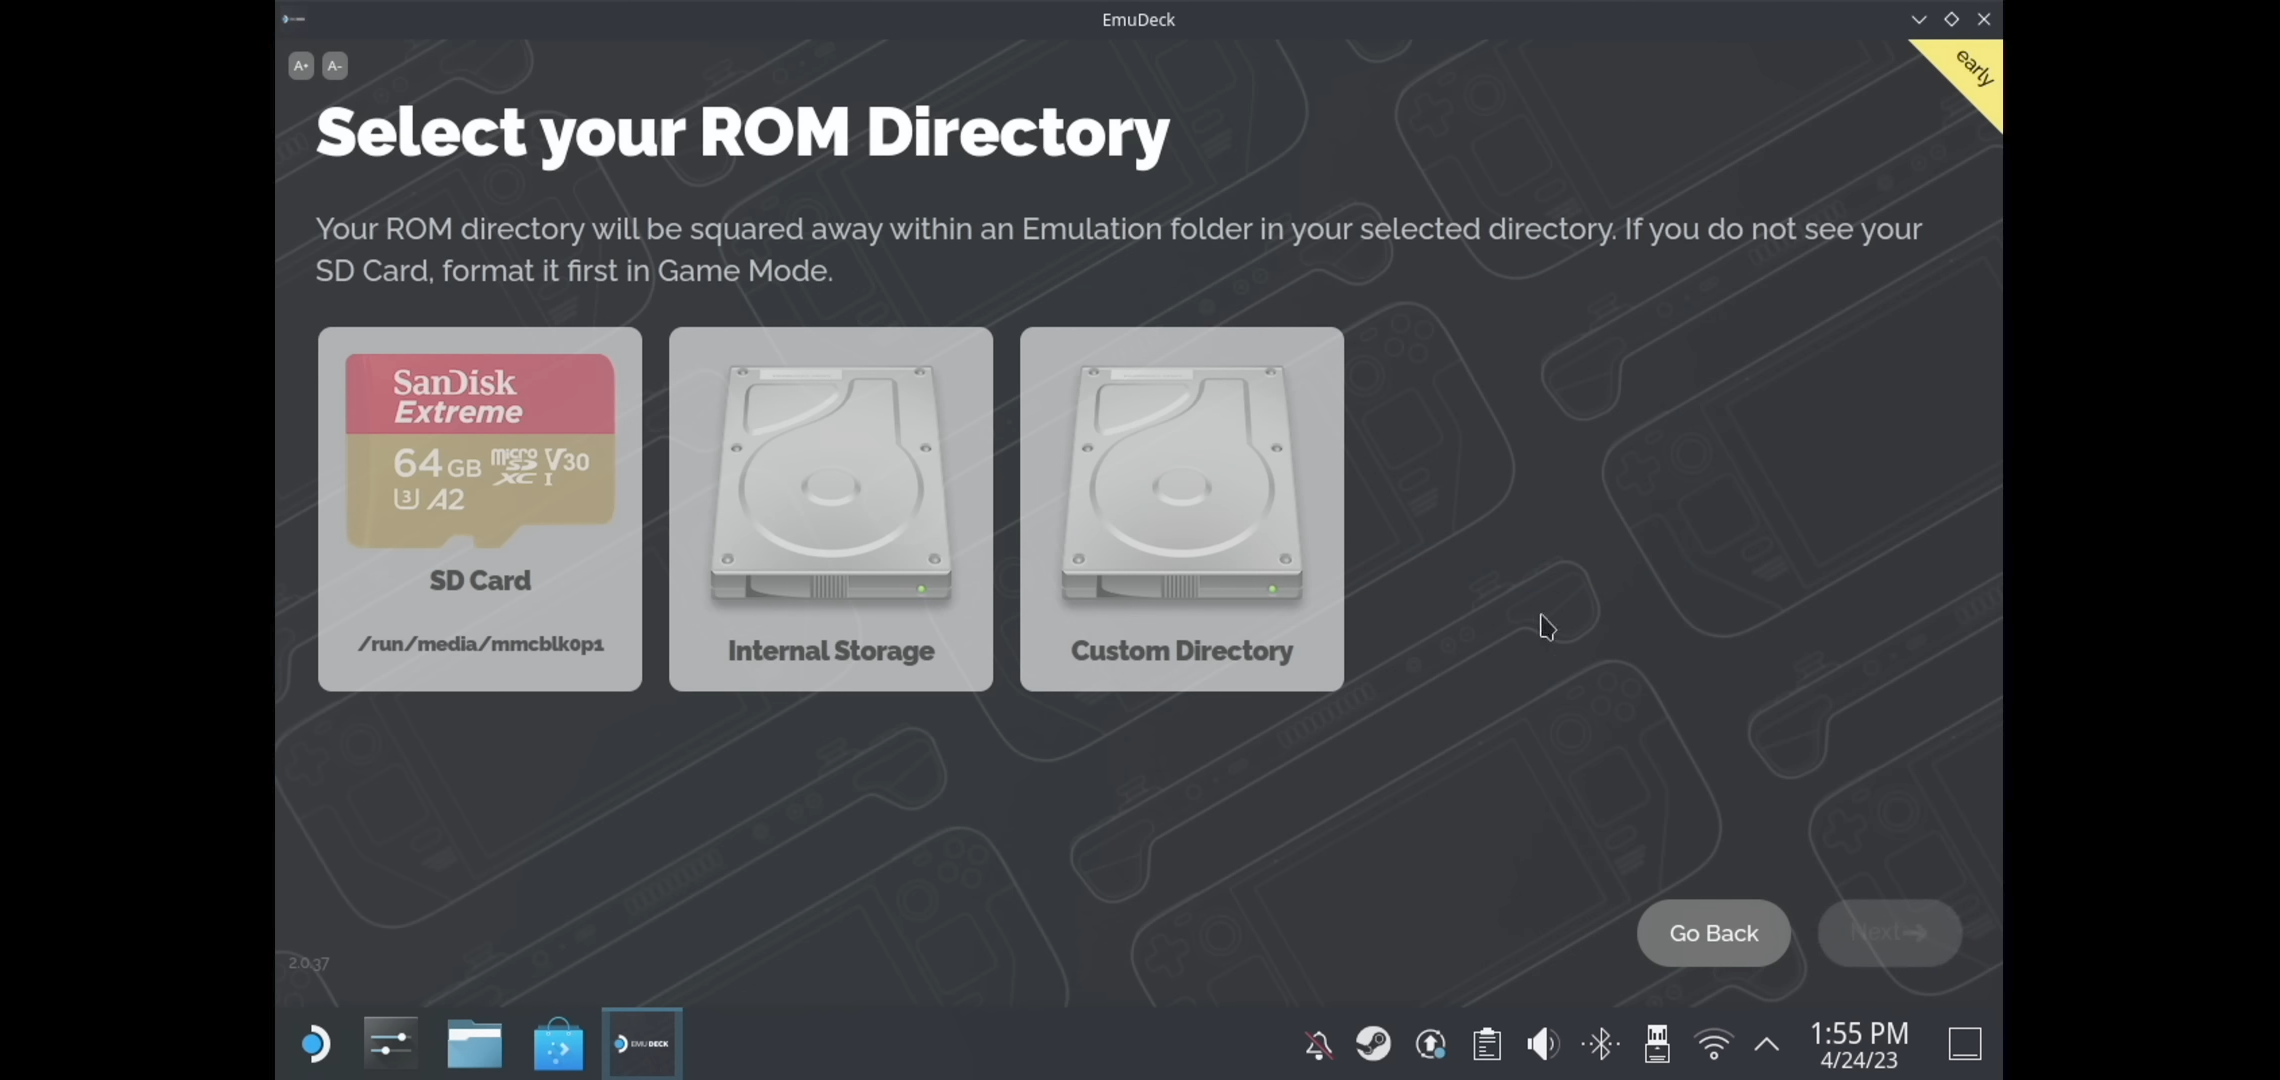
Task: Open the clipboard manager in the tray
Action: (x=1486, y=1043)
